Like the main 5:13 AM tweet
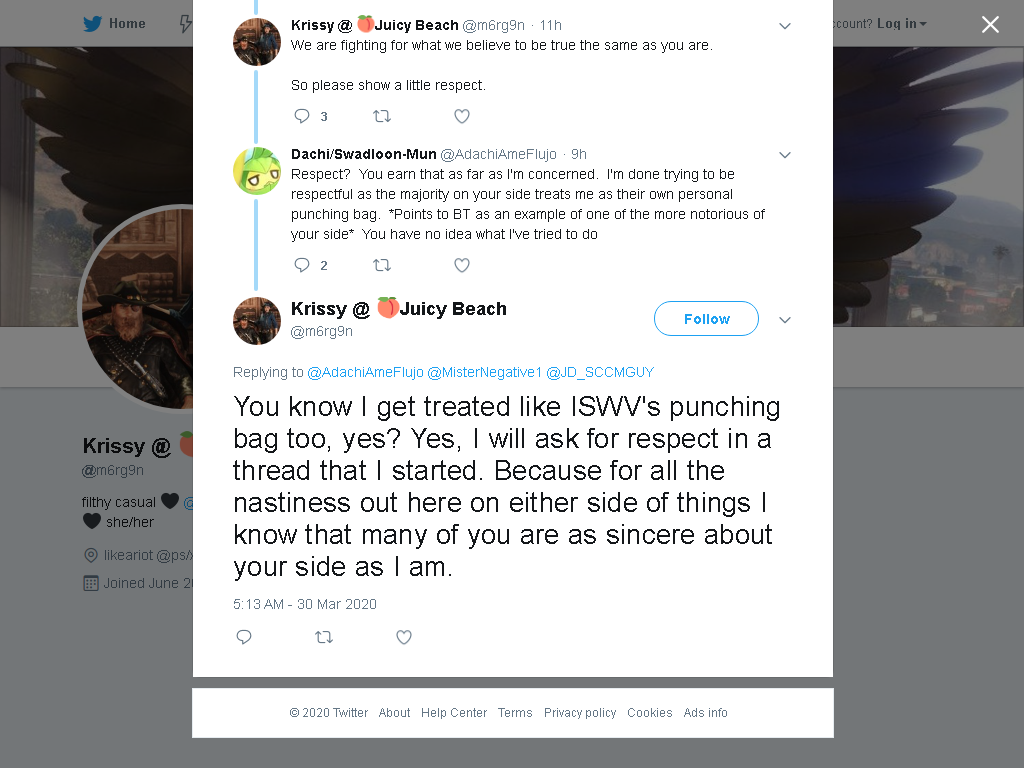Viewport: 1024px width, 768px height. pyautogui.click(x=404, y=637)
